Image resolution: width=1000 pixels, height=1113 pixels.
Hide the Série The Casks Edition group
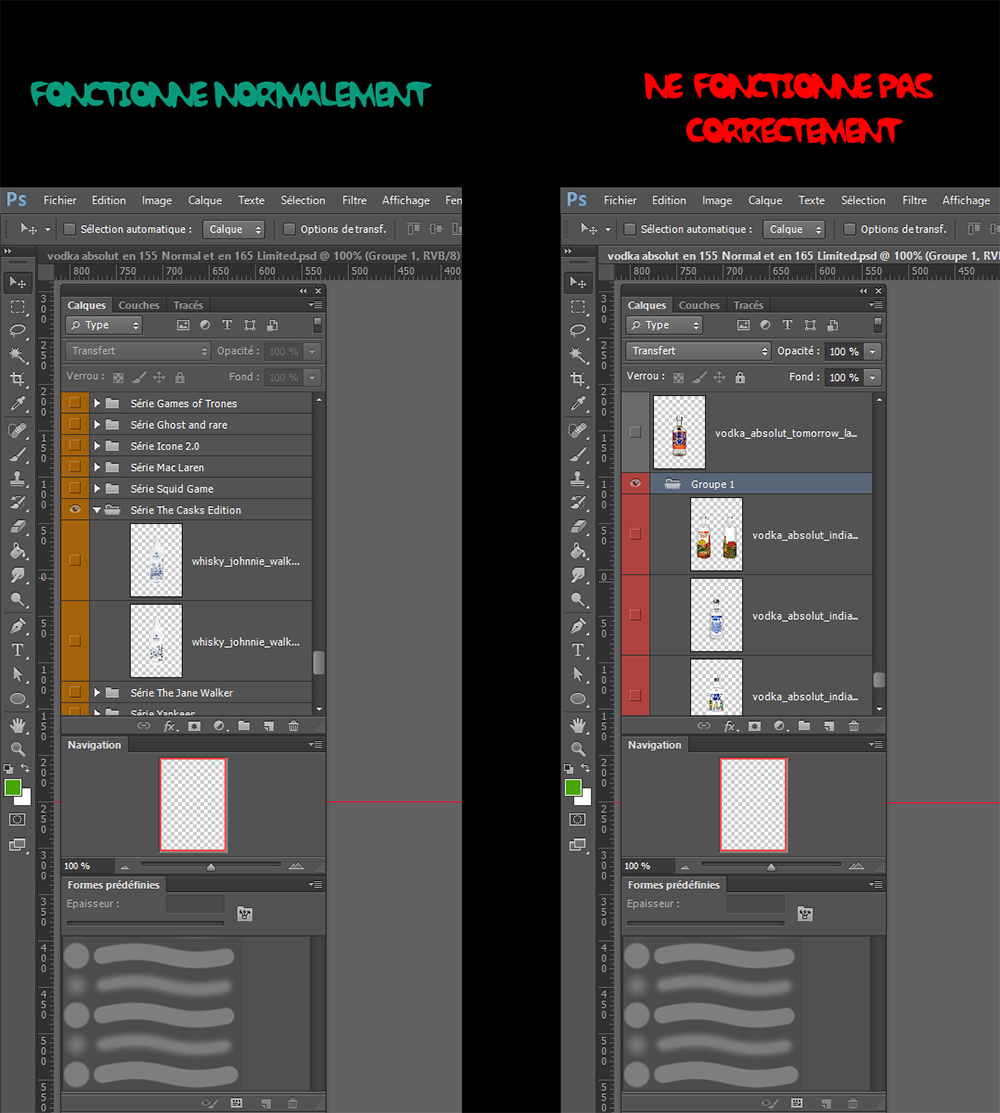tap(75, 510)
